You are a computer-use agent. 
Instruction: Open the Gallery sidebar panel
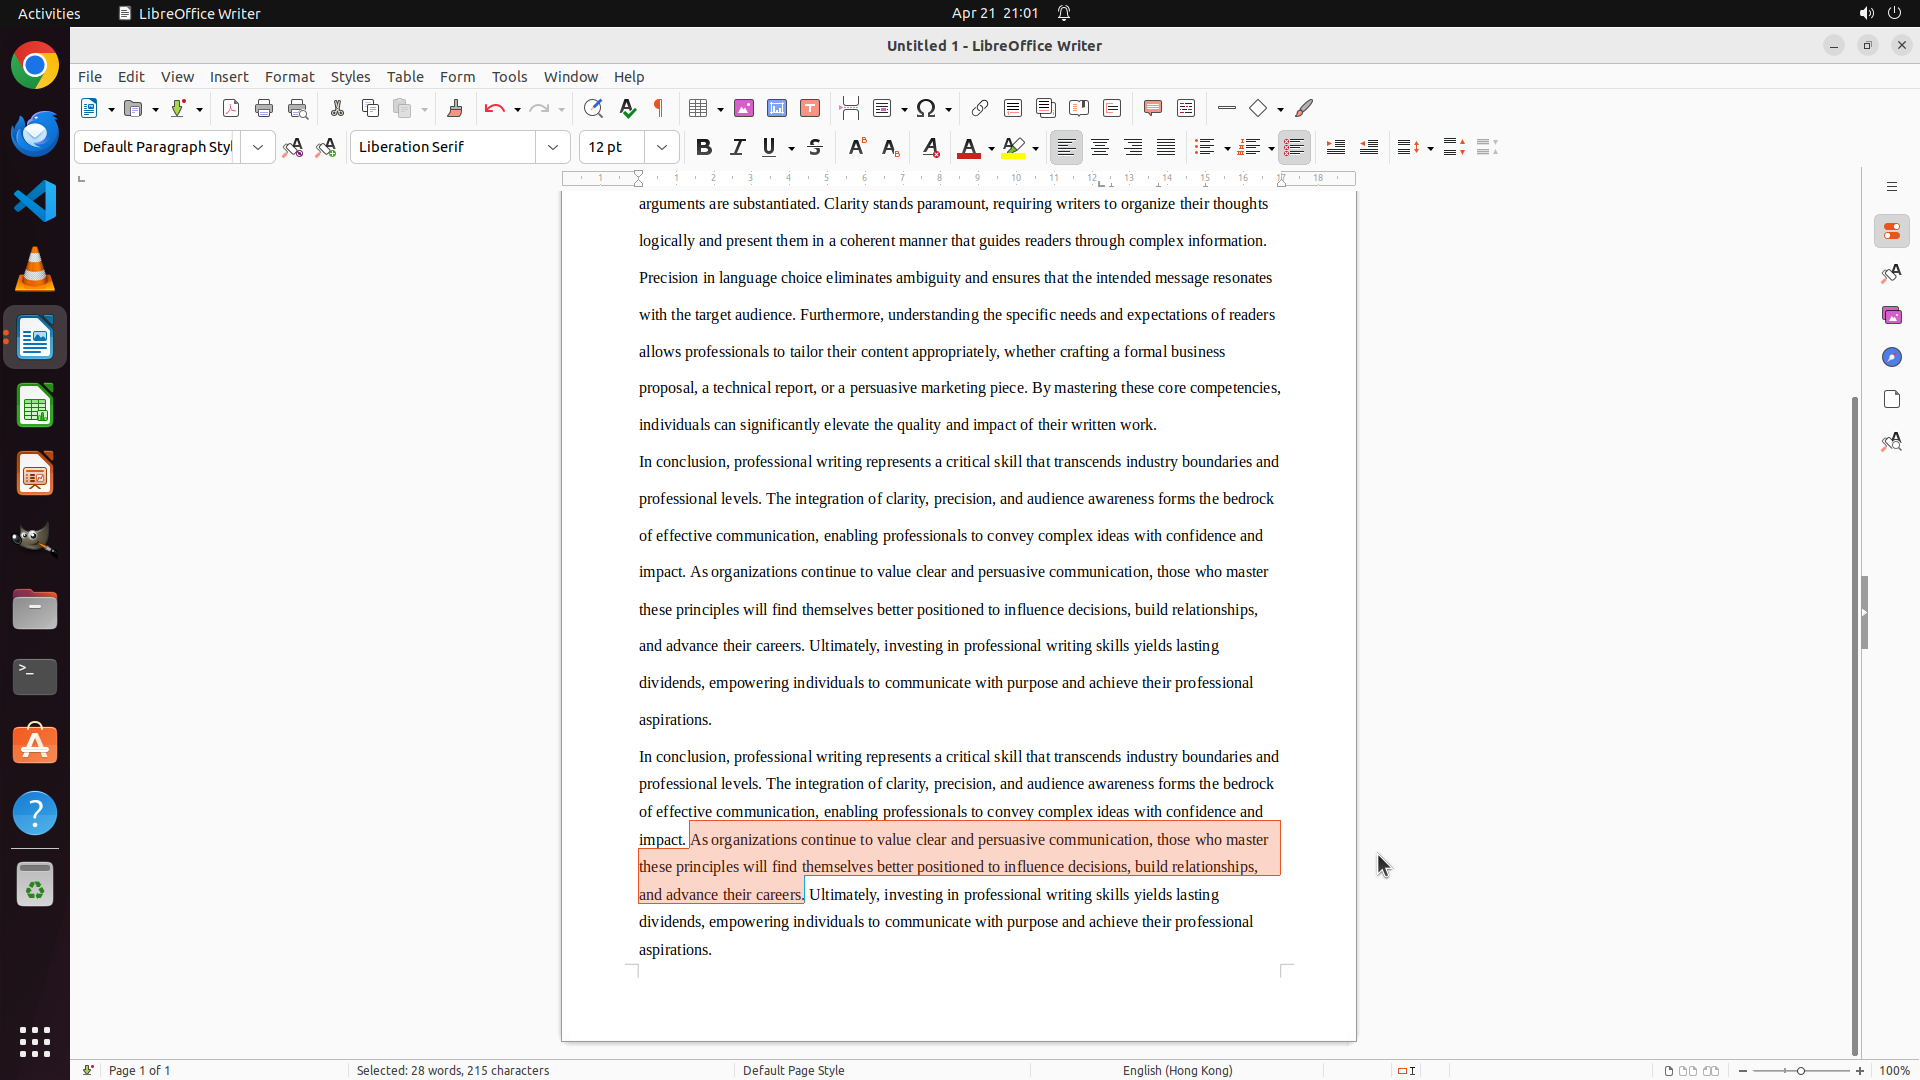tap(1891, 315)
